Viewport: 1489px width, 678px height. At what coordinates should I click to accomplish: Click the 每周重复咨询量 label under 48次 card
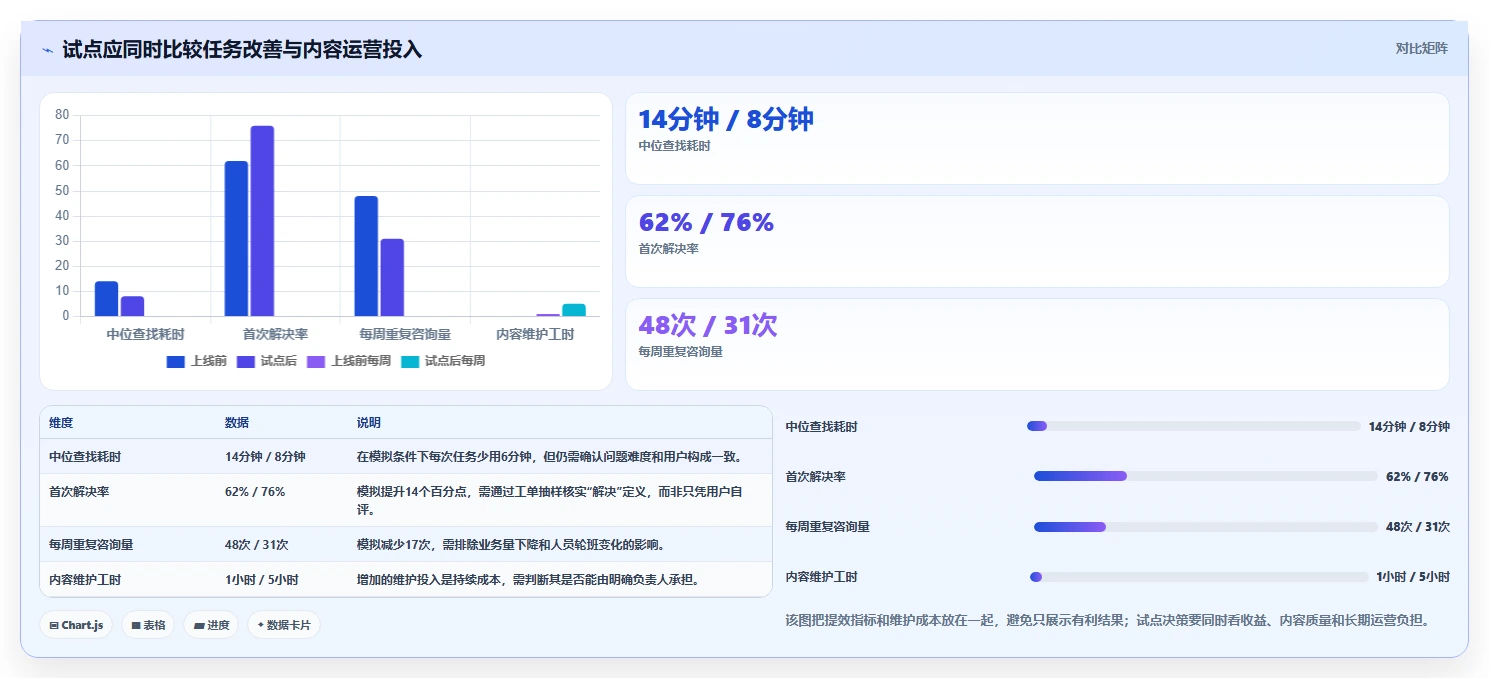pos(680,352)
